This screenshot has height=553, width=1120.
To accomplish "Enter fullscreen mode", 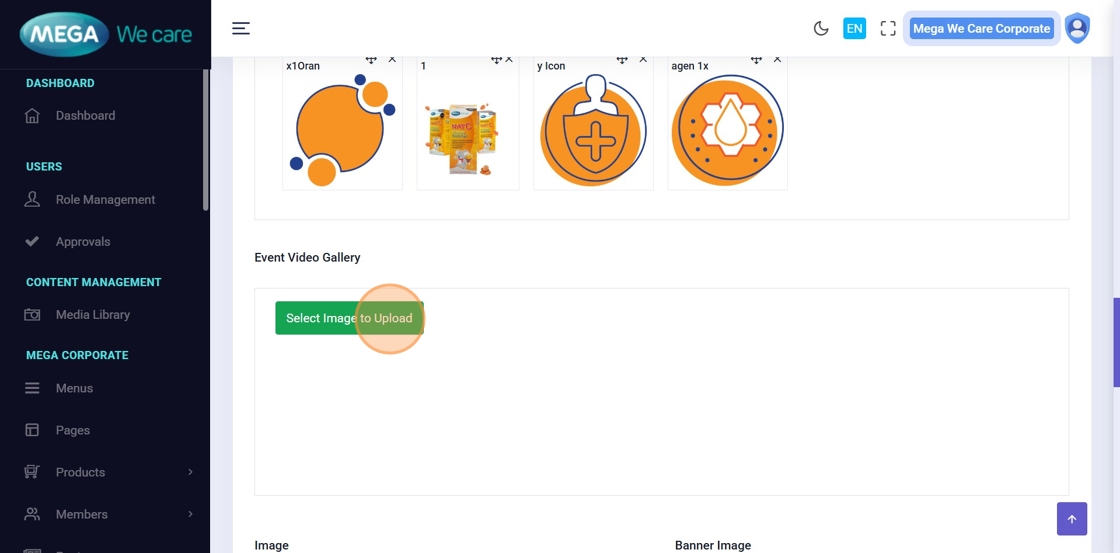I will coord(888,28).
